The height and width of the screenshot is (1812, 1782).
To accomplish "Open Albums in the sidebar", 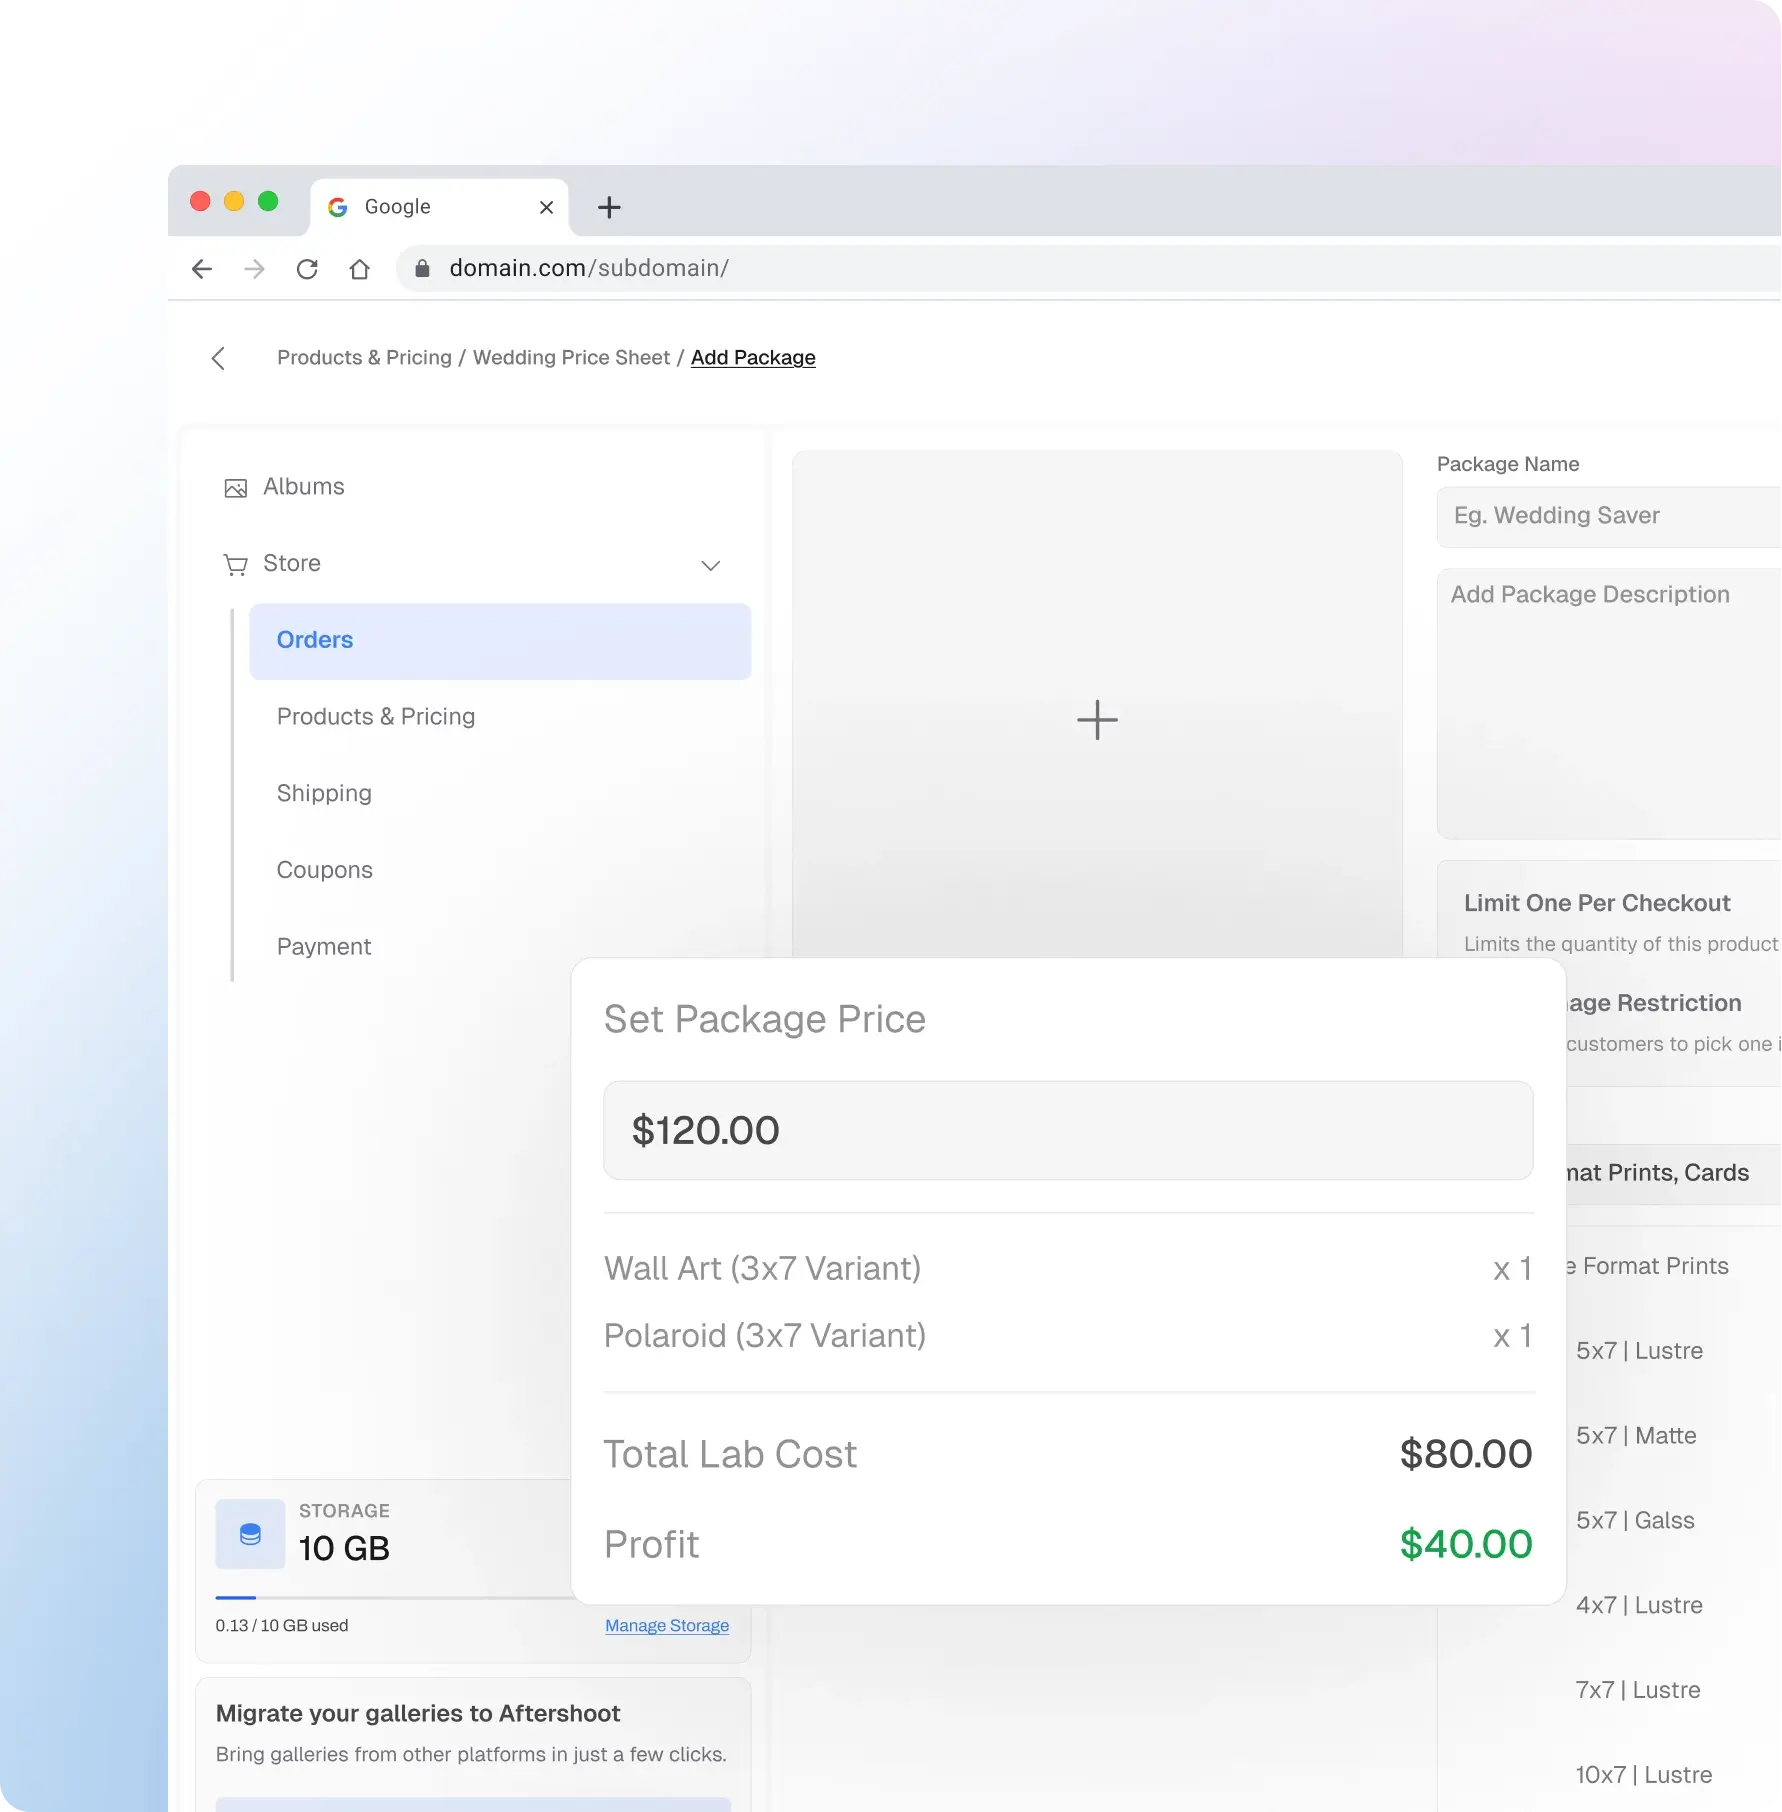I will (x=304, y=487).
